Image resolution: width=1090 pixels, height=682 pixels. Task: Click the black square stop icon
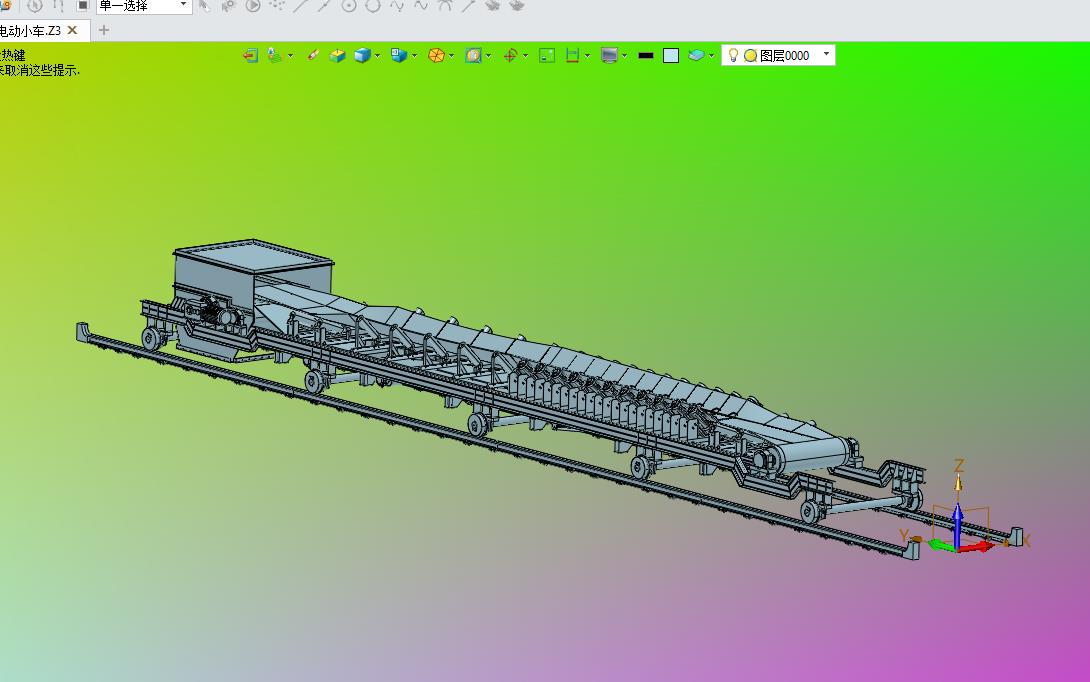click(x=82, y=6)
